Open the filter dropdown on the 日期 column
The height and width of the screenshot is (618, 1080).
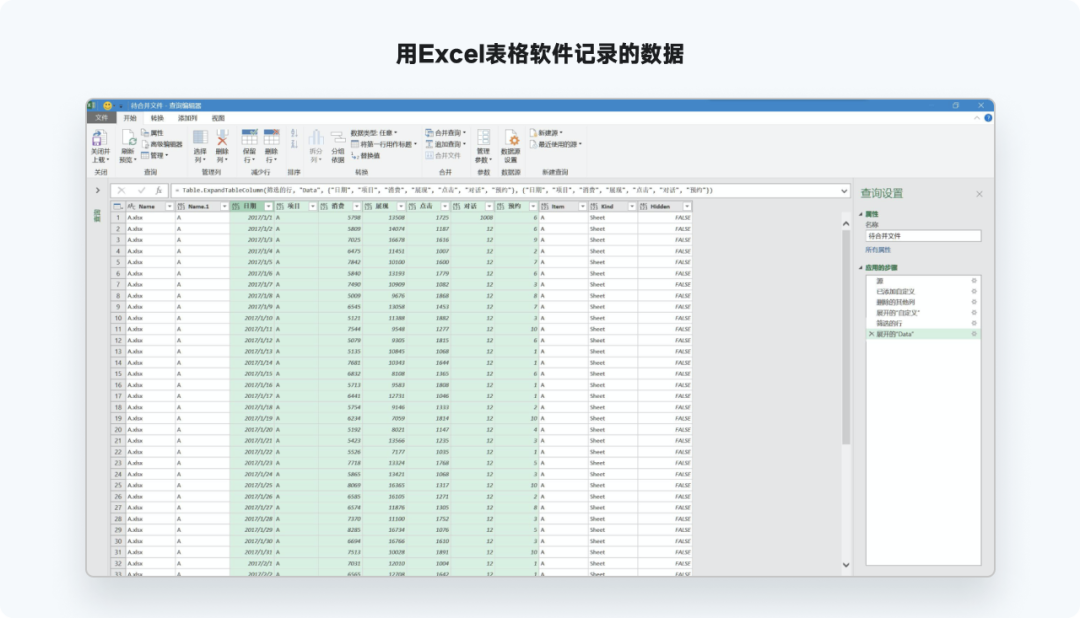[x=268, y=206]
